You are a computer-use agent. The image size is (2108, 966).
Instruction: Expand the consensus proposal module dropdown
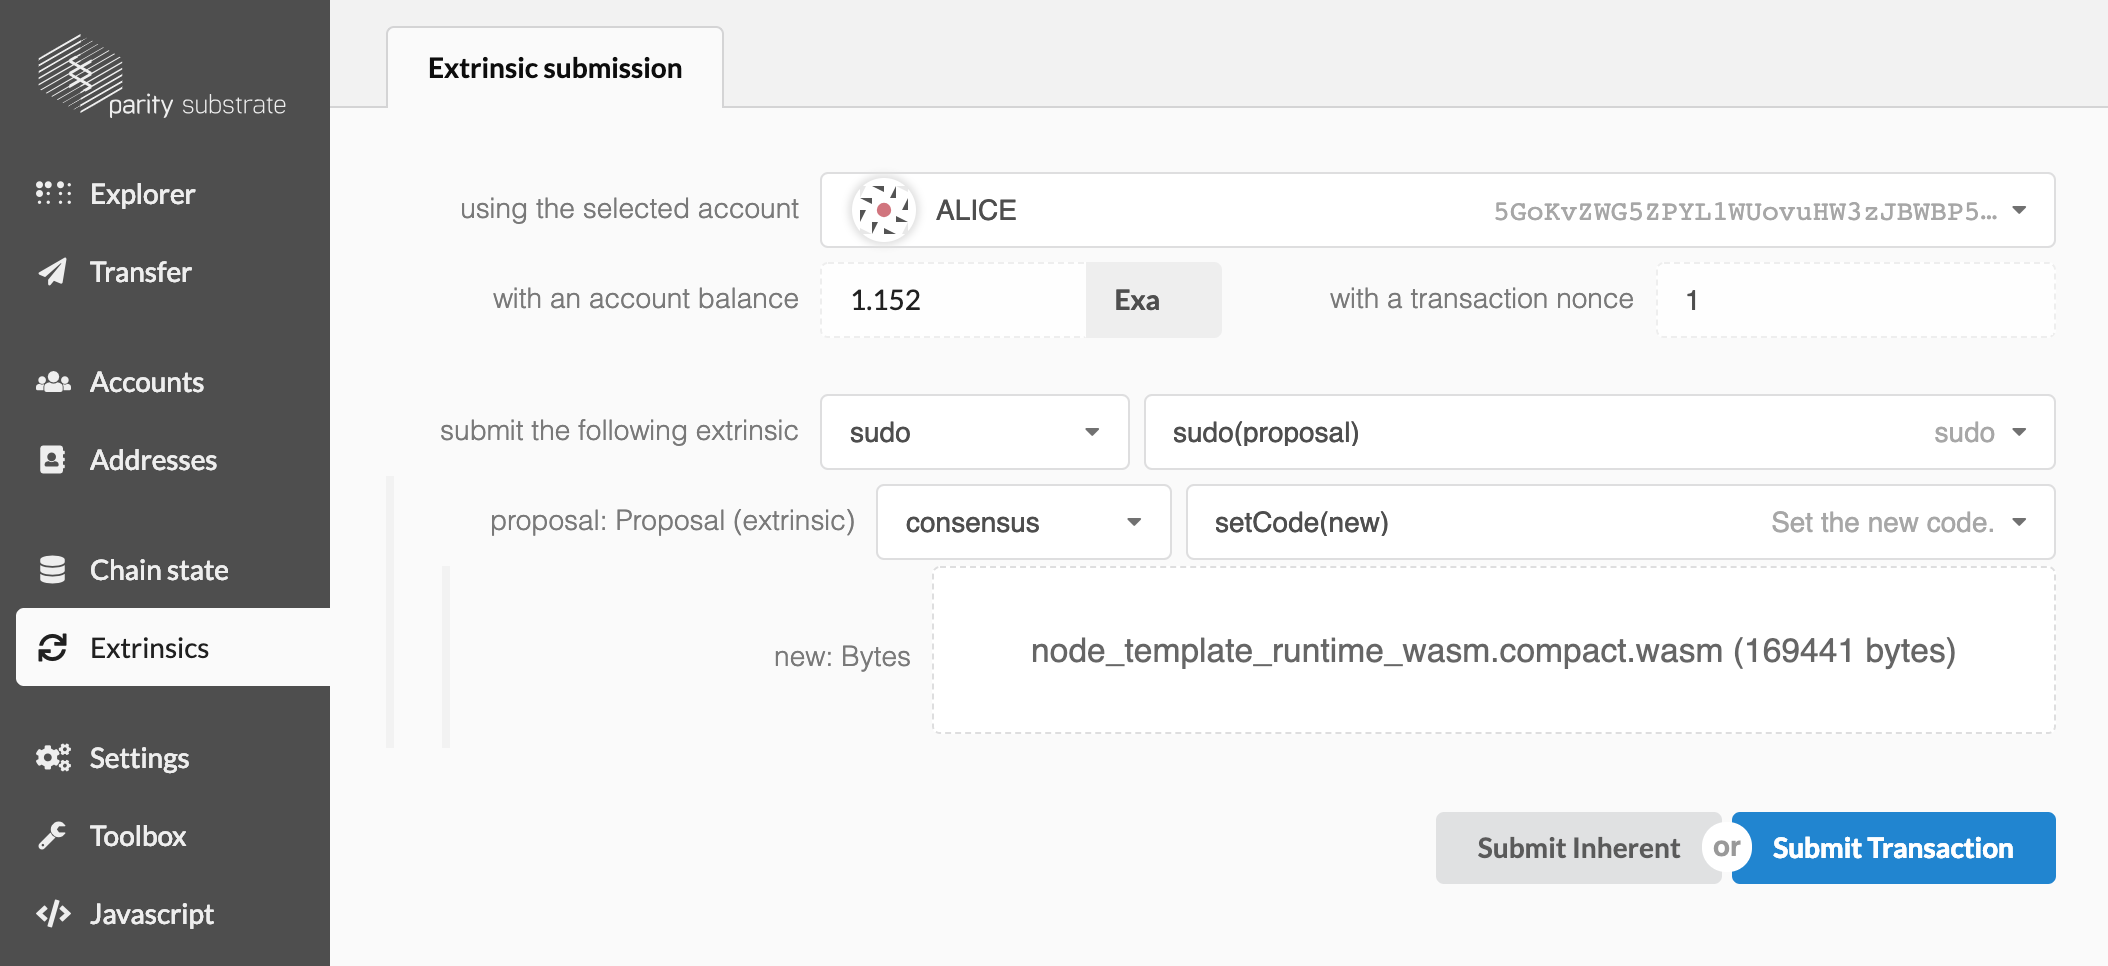click(1022, 522)
